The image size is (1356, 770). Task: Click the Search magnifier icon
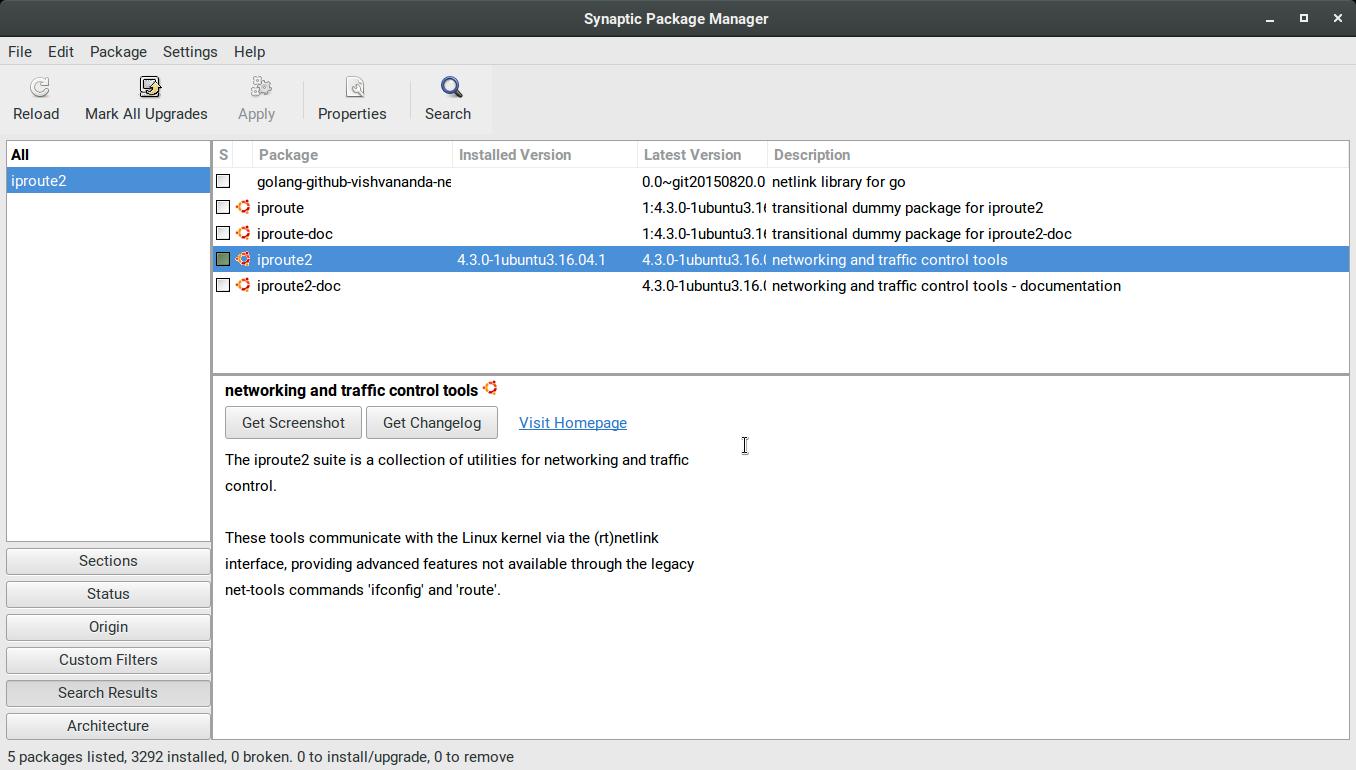click(451, 88)
